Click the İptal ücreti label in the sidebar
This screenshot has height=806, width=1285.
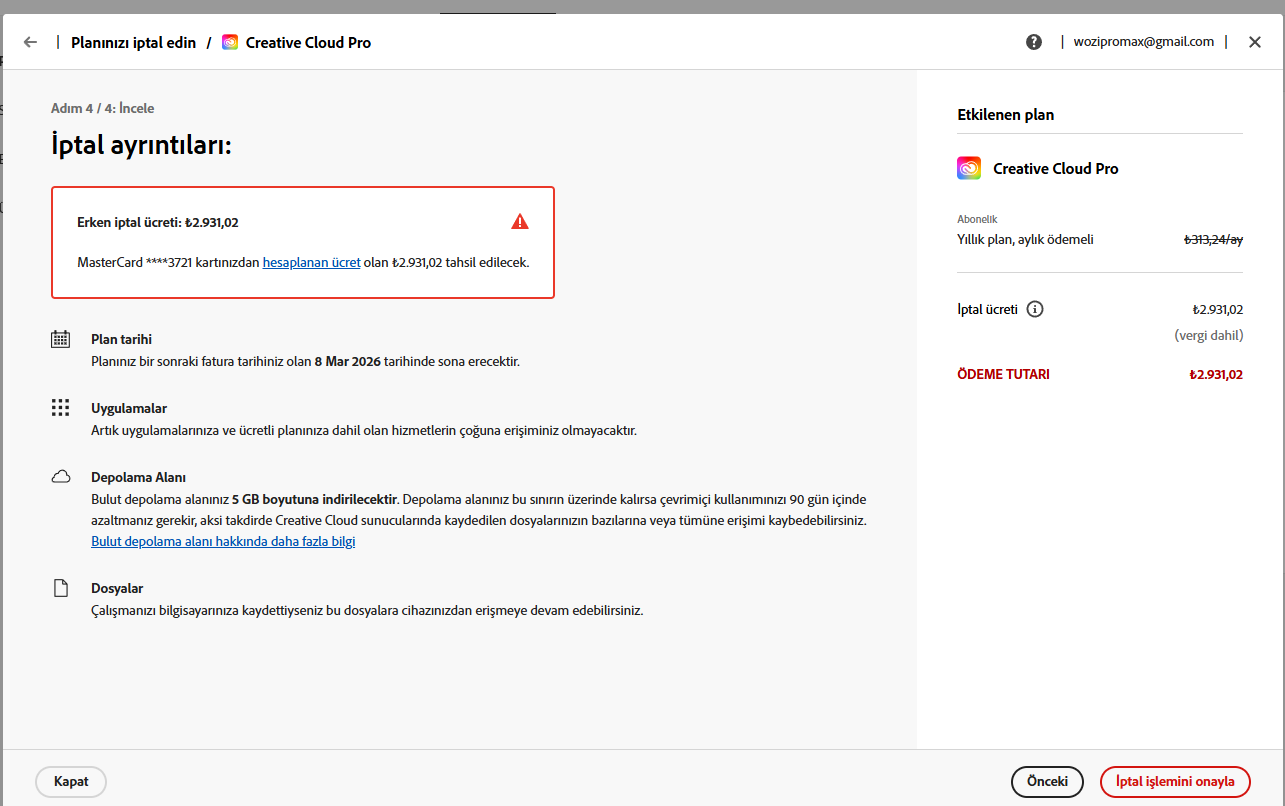pos(988,309)
